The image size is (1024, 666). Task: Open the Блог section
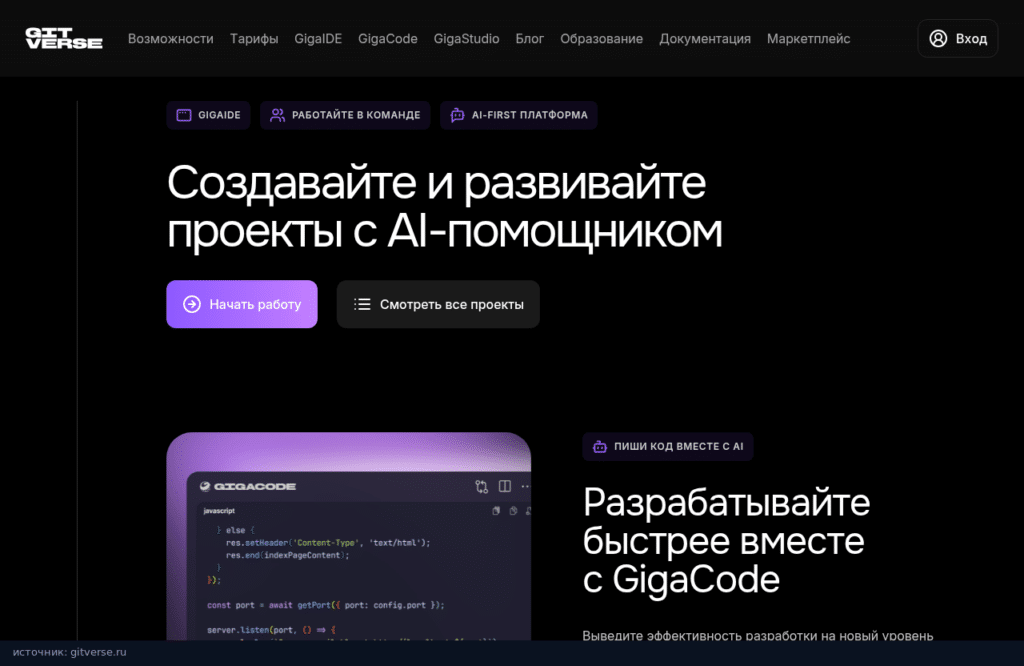click(x=530, y=39)
